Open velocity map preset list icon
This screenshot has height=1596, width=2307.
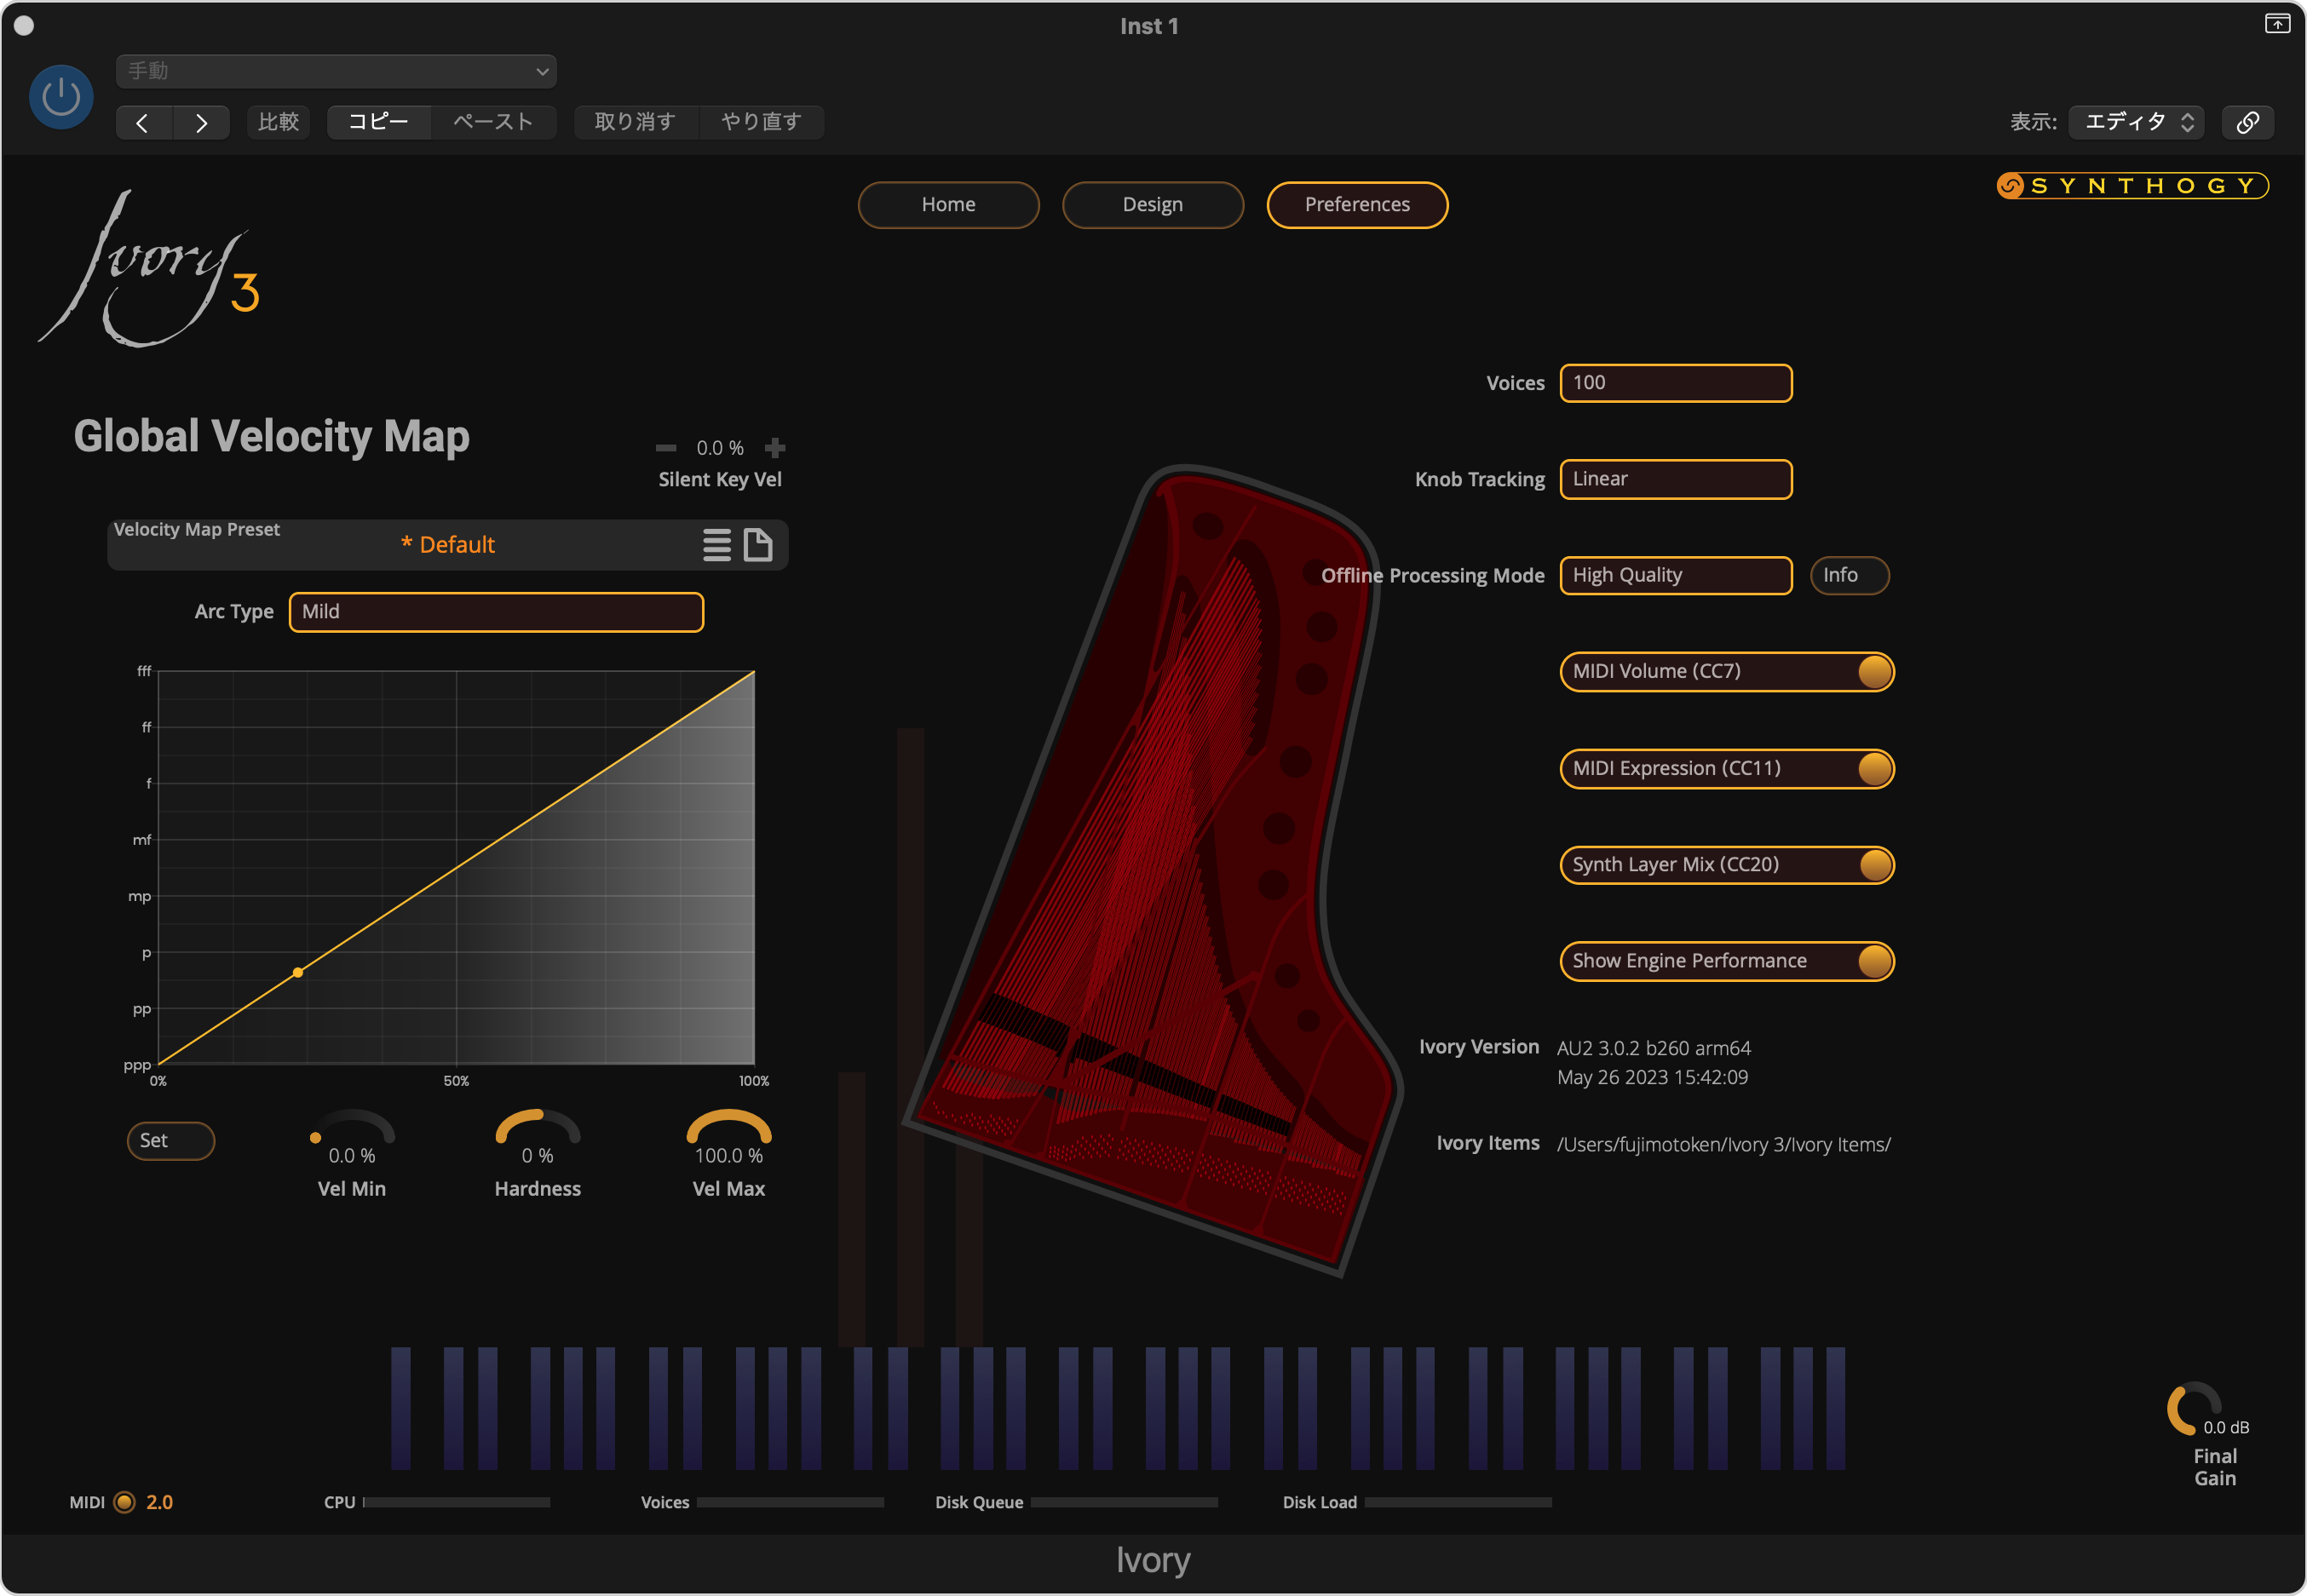click(x=717, y=545)
